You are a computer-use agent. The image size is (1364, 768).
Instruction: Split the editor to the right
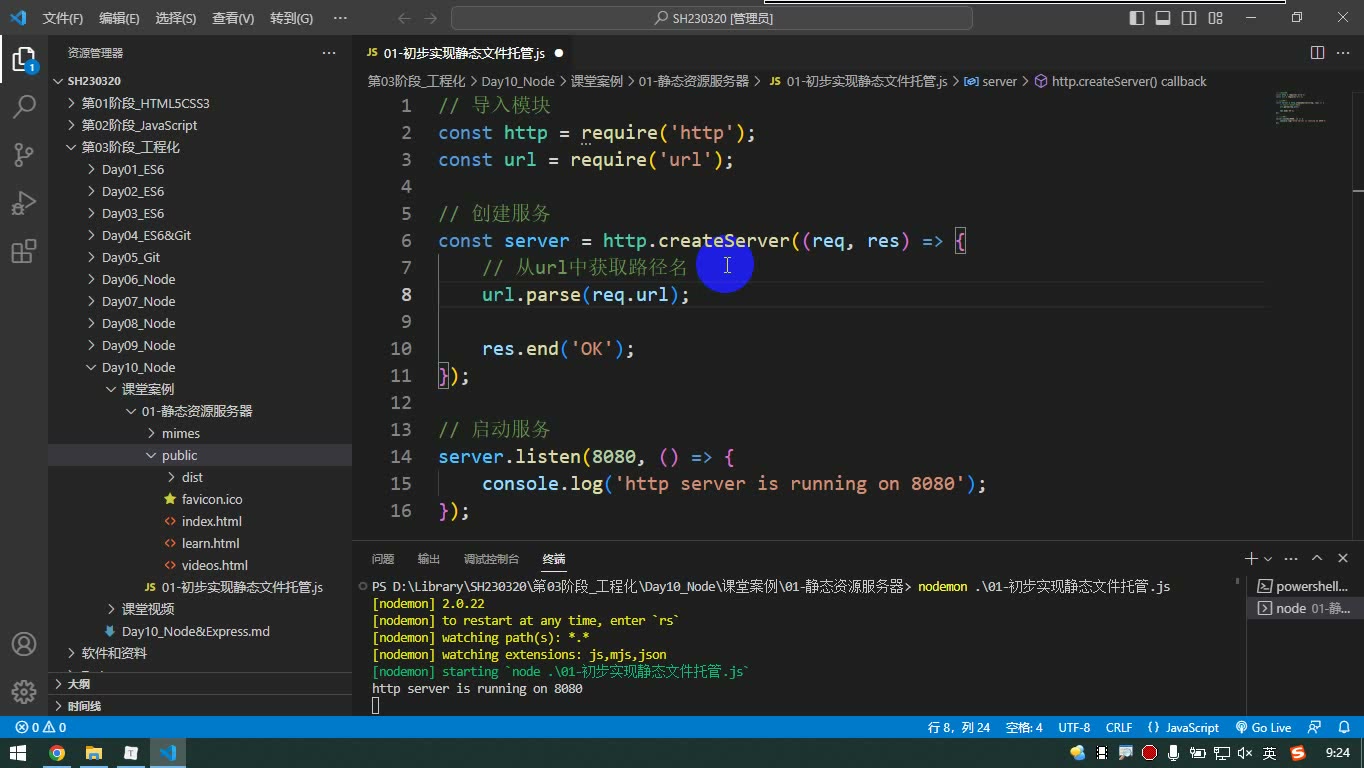[x=1317, y=53]
